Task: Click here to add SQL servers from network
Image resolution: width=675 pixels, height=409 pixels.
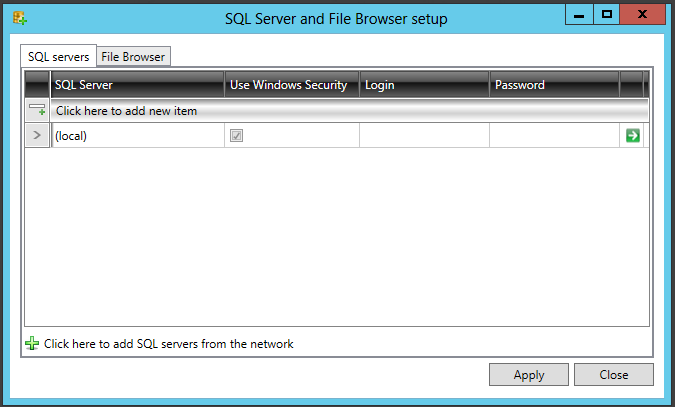Action: 168,344
